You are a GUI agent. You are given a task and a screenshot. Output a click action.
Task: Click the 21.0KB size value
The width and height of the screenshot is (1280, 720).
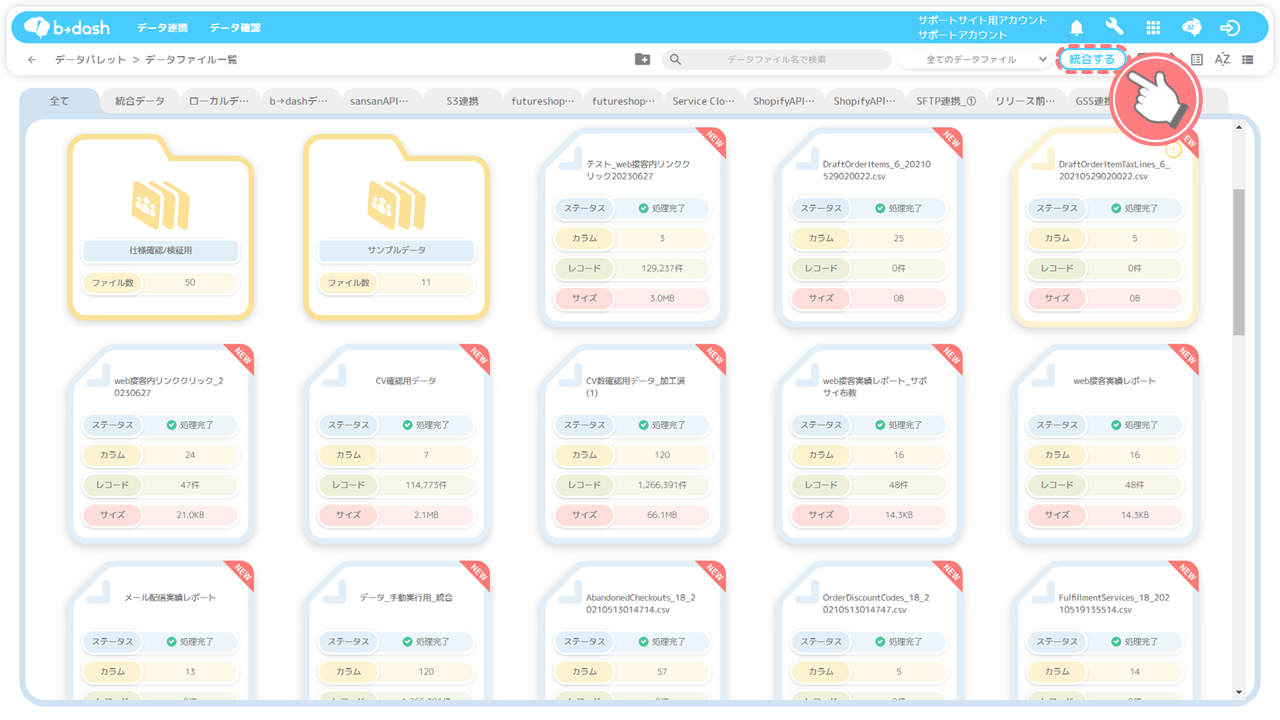190,515
